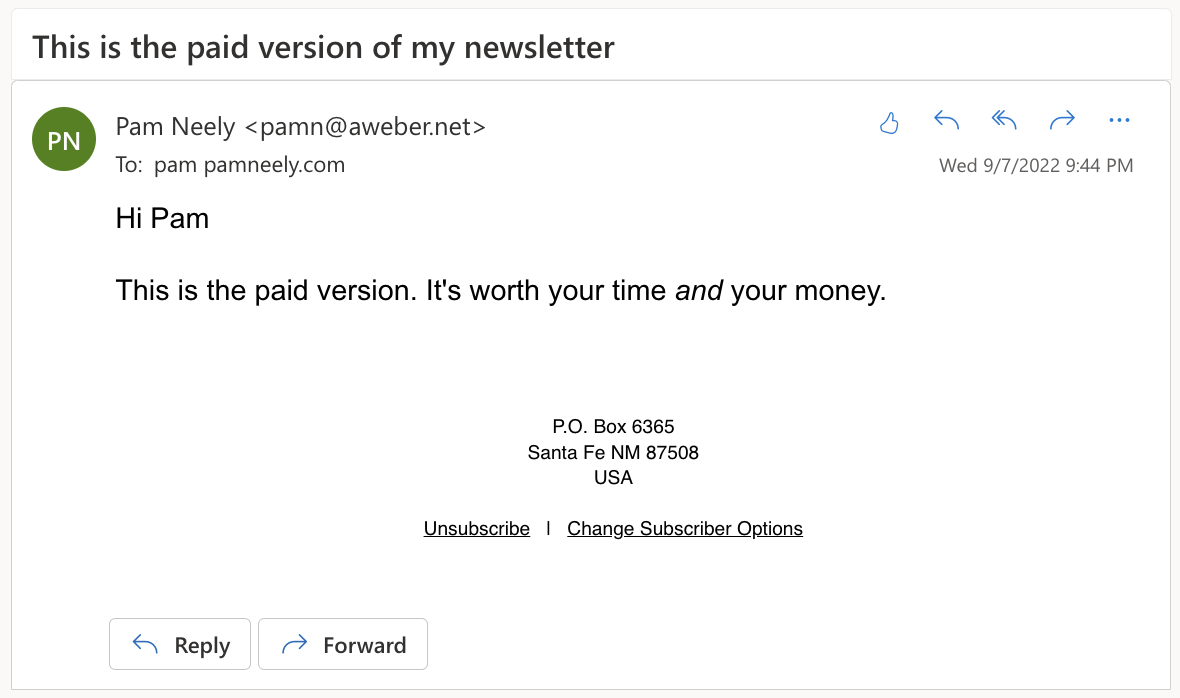The height and width of the screenshot is (698, 1180).
Task: Click the message timestamp Wed 9/7/2022
Action: 1035,165
